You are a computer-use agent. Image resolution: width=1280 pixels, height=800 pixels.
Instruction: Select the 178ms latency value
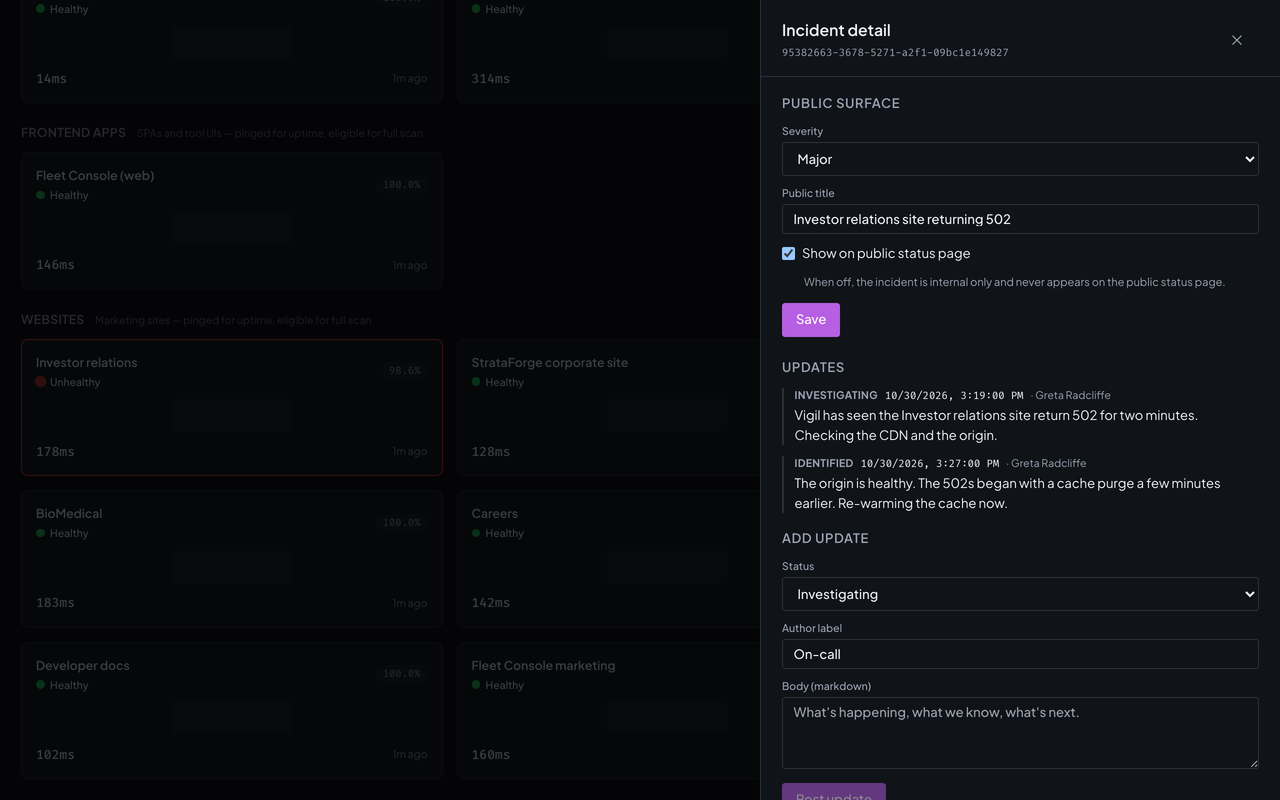pos(55,452)
